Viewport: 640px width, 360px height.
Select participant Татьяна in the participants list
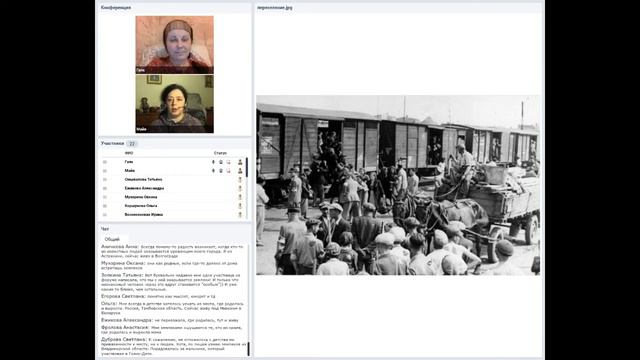[143, 180]
